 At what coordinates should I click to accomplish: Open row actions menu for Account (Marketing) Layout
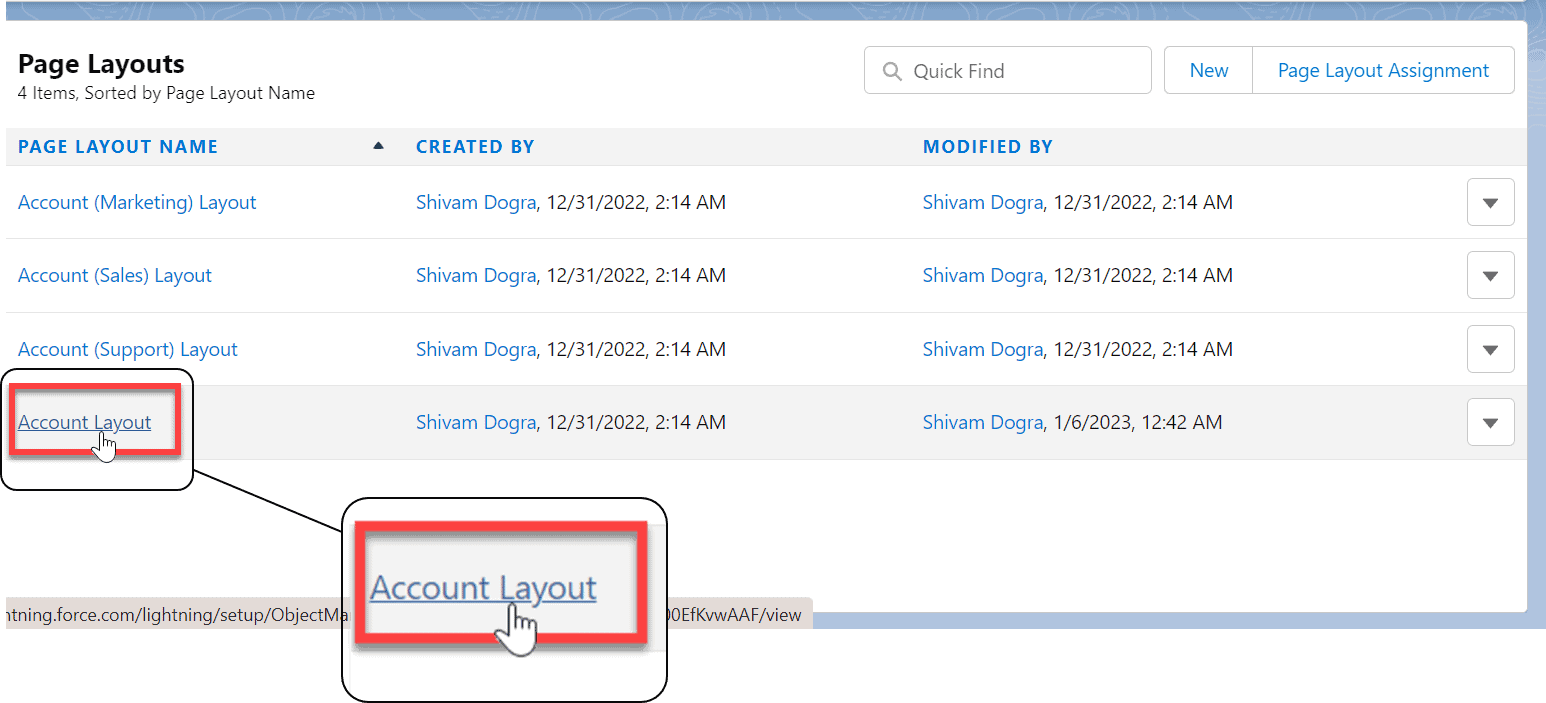pyautogui.click(x=1490, y=201)
